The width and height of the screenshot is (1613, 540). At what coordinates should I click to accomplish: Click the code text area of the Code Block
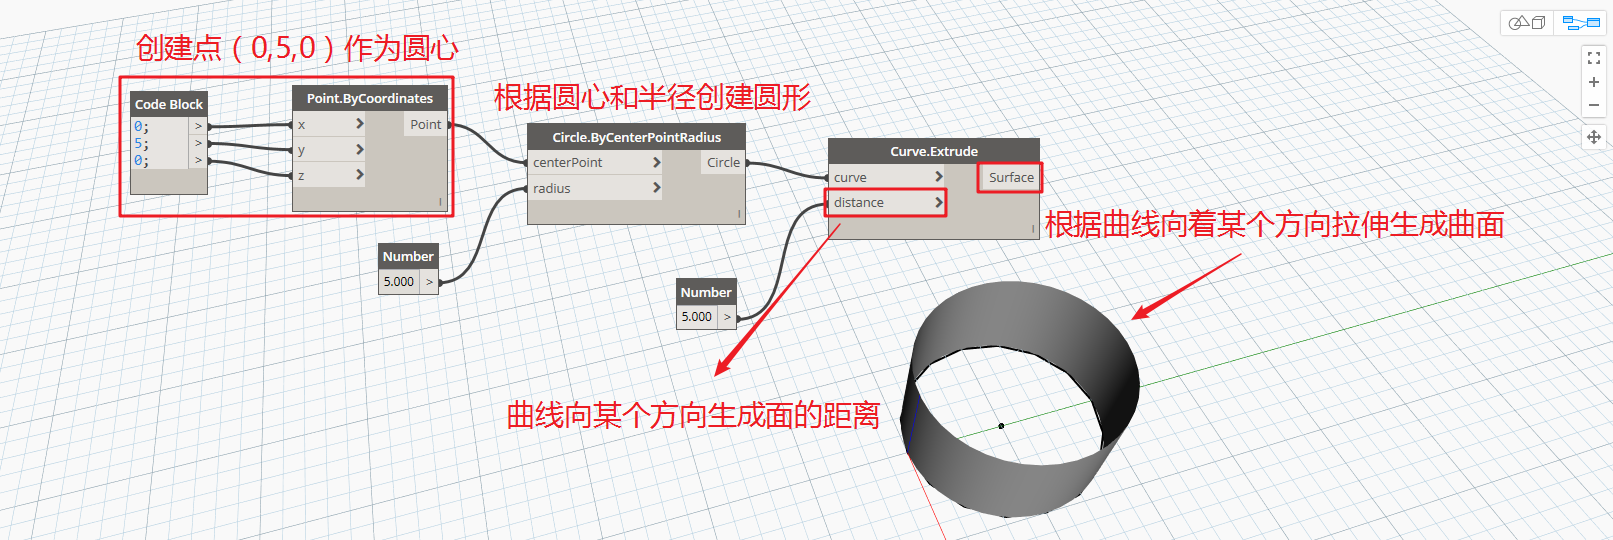160,143
